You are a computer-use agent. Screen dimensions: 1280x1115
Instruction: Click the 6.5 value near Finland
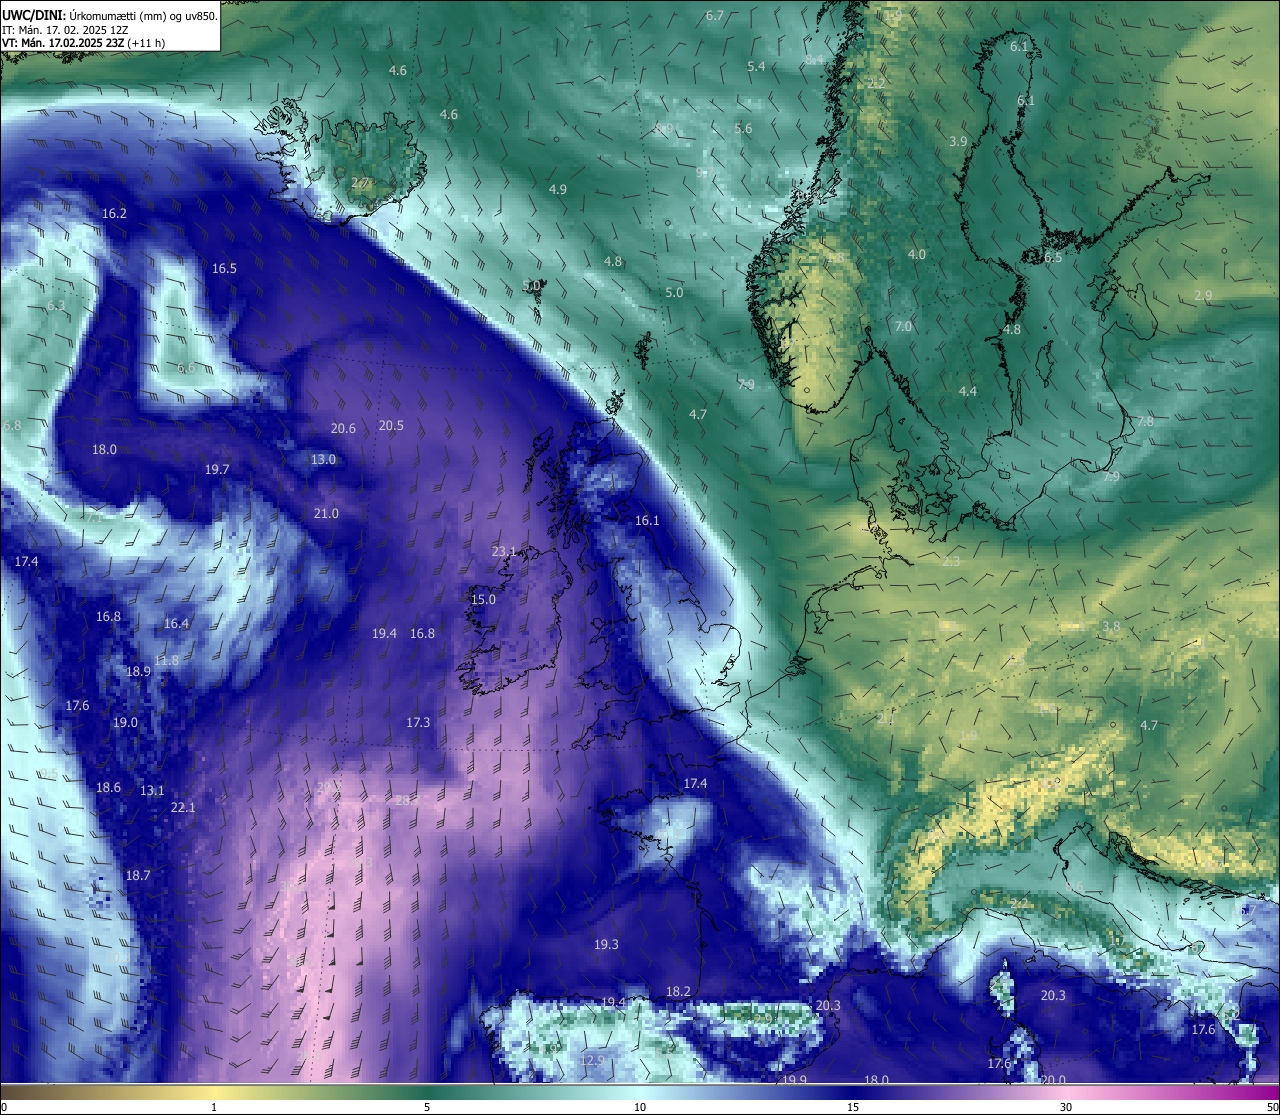[x=1053, y=257]
